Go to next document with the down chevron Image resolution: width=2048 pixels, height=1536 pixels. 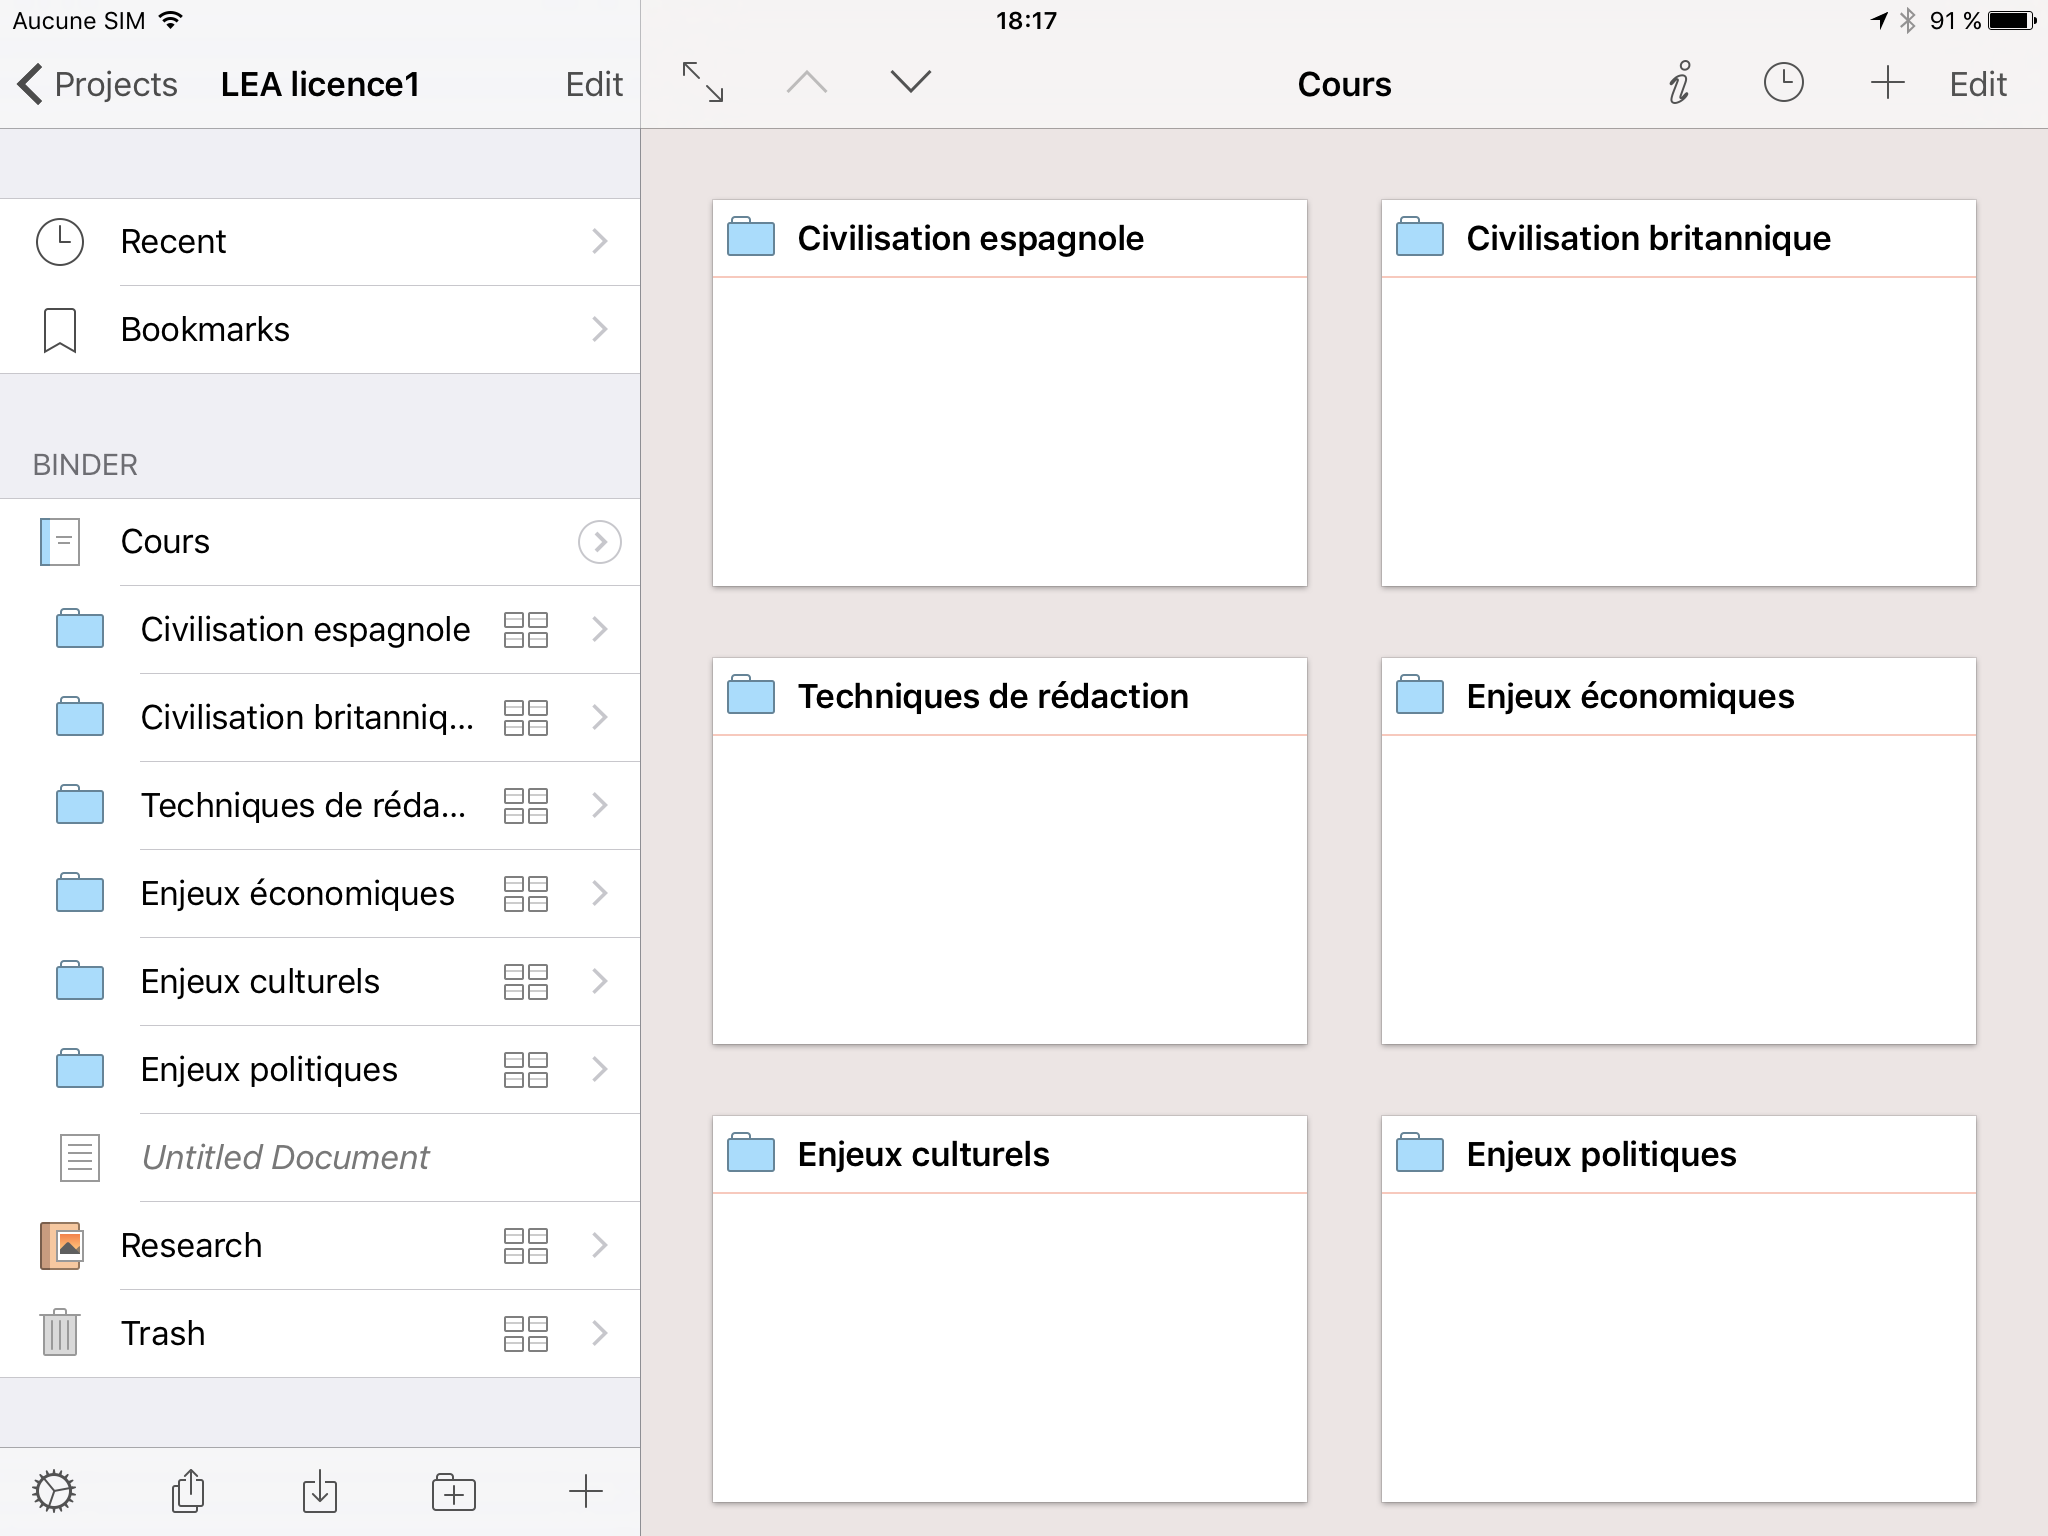coord(910,83)
